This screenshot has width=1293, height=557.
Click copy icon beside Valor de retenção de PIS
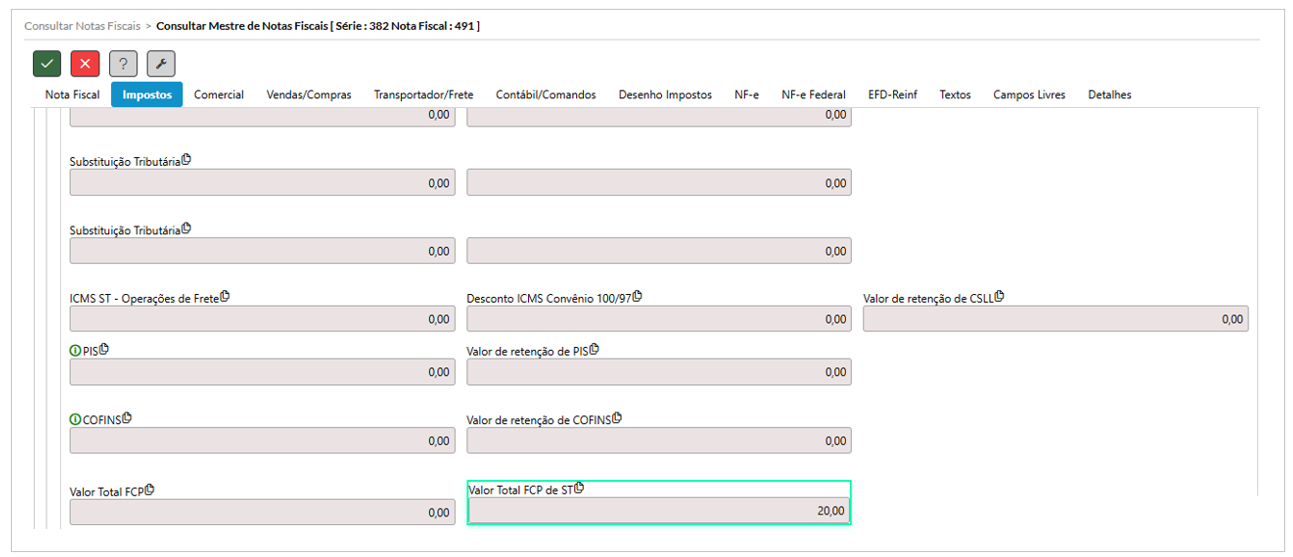594,349
